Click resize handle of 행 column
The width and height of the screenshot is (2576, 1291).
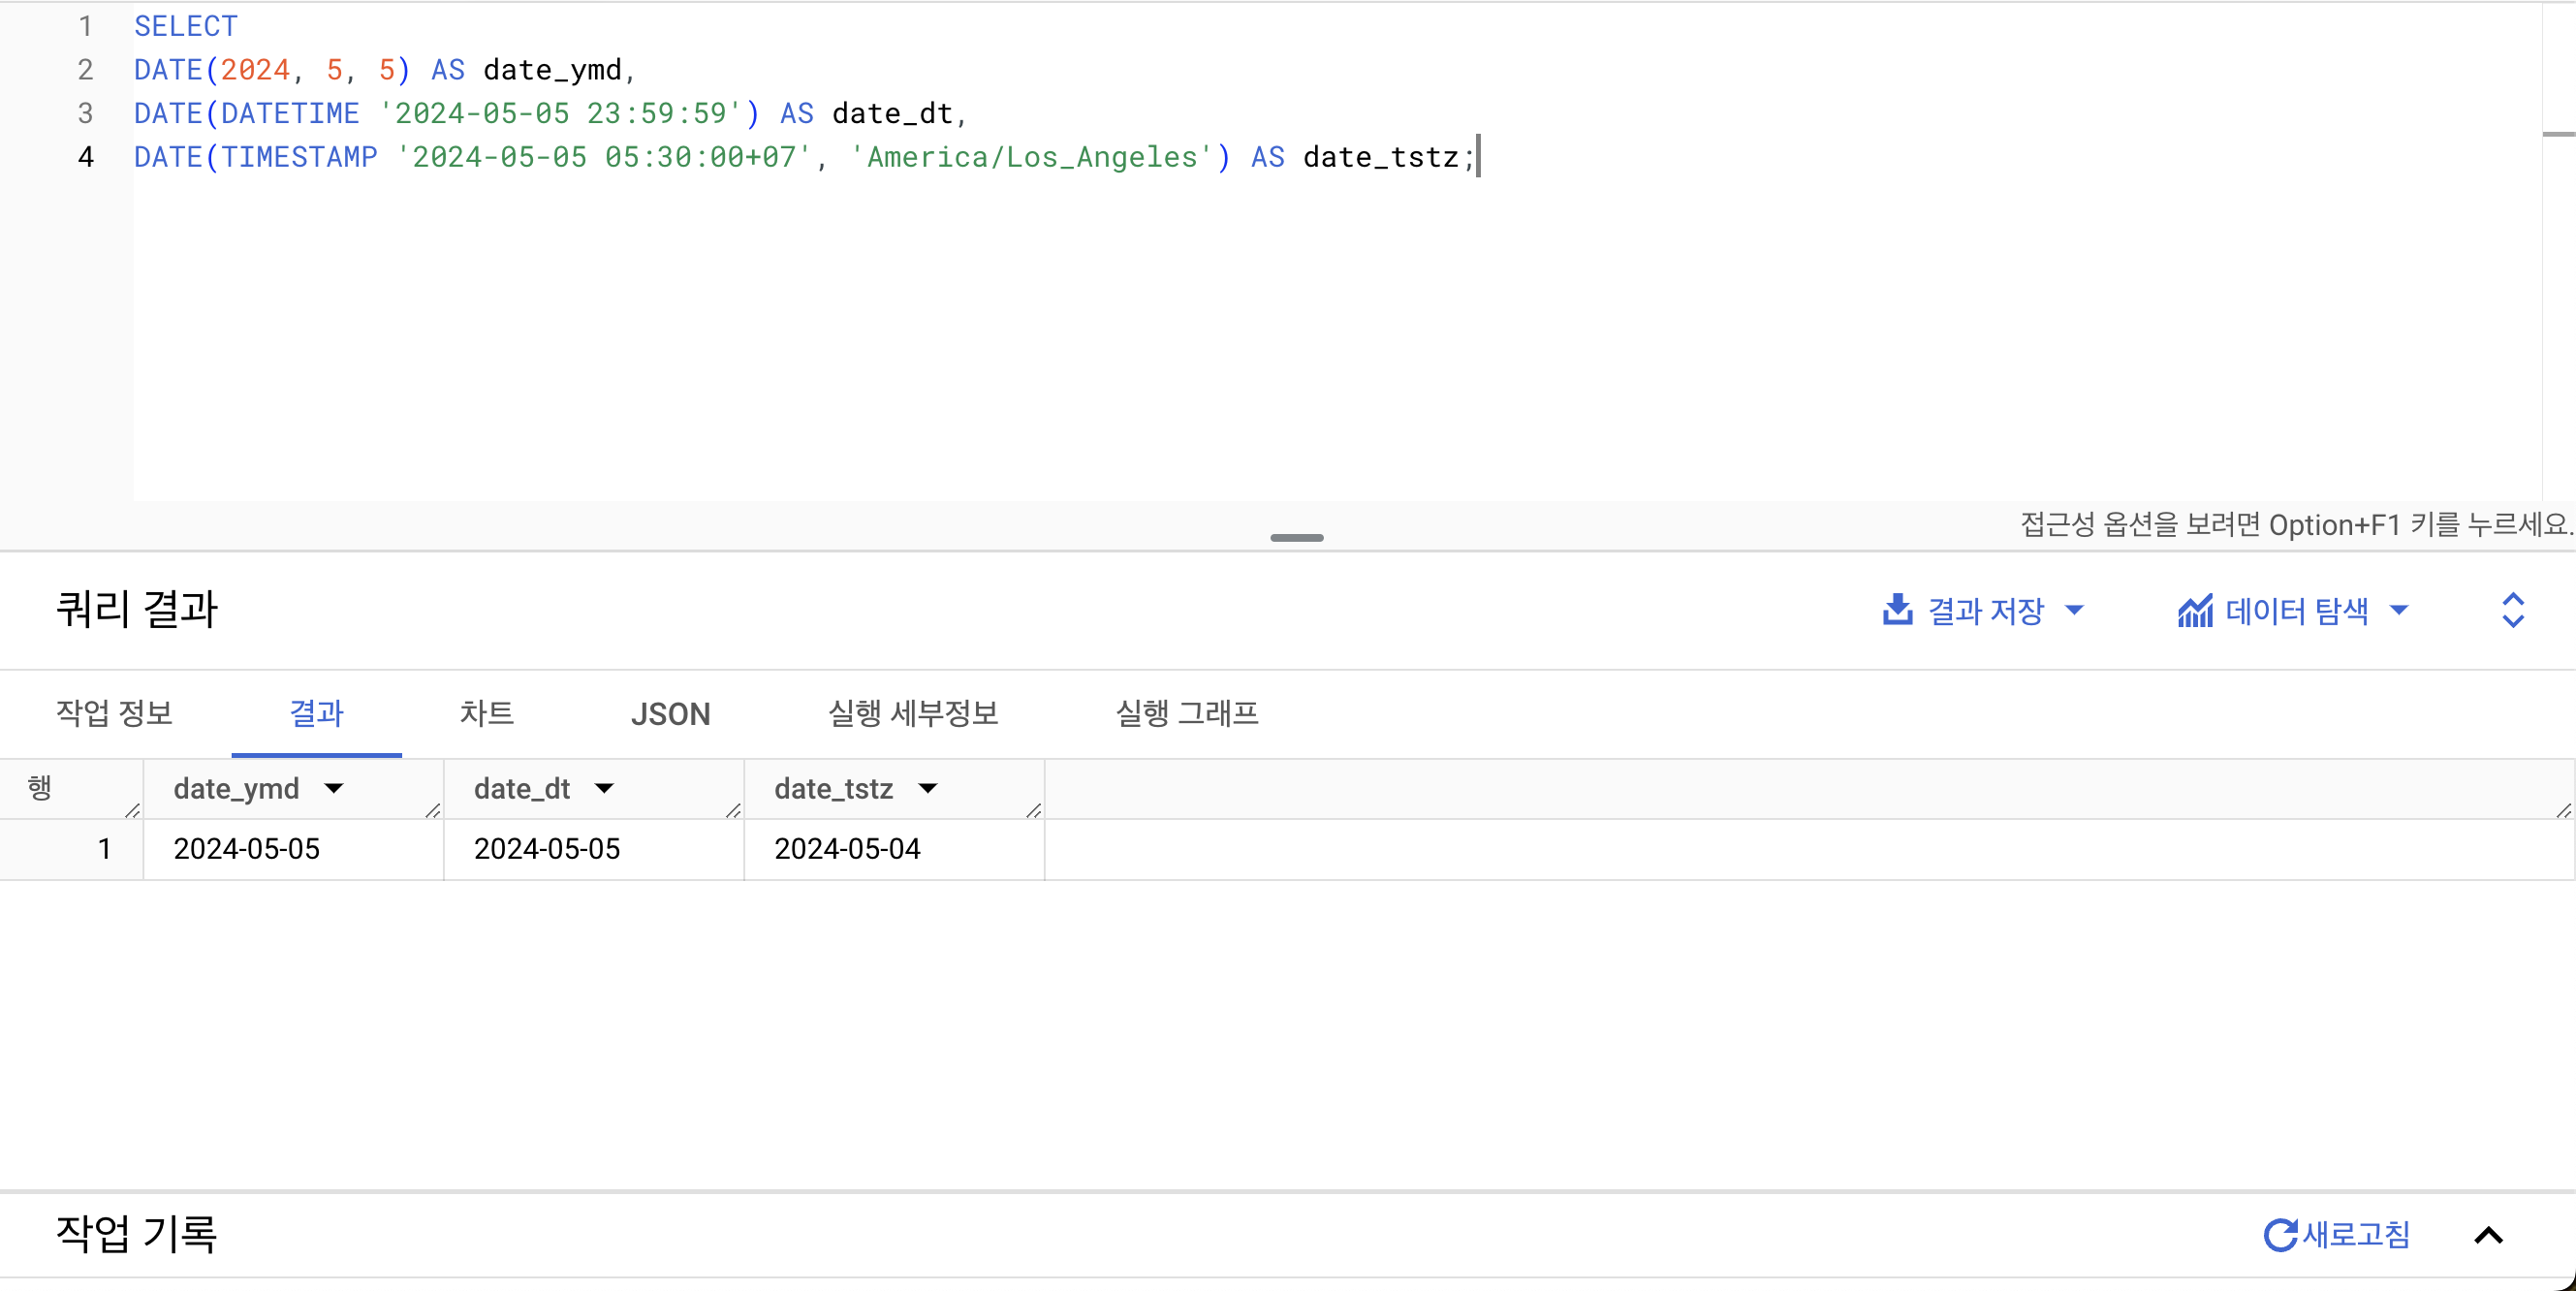point(133,811)
